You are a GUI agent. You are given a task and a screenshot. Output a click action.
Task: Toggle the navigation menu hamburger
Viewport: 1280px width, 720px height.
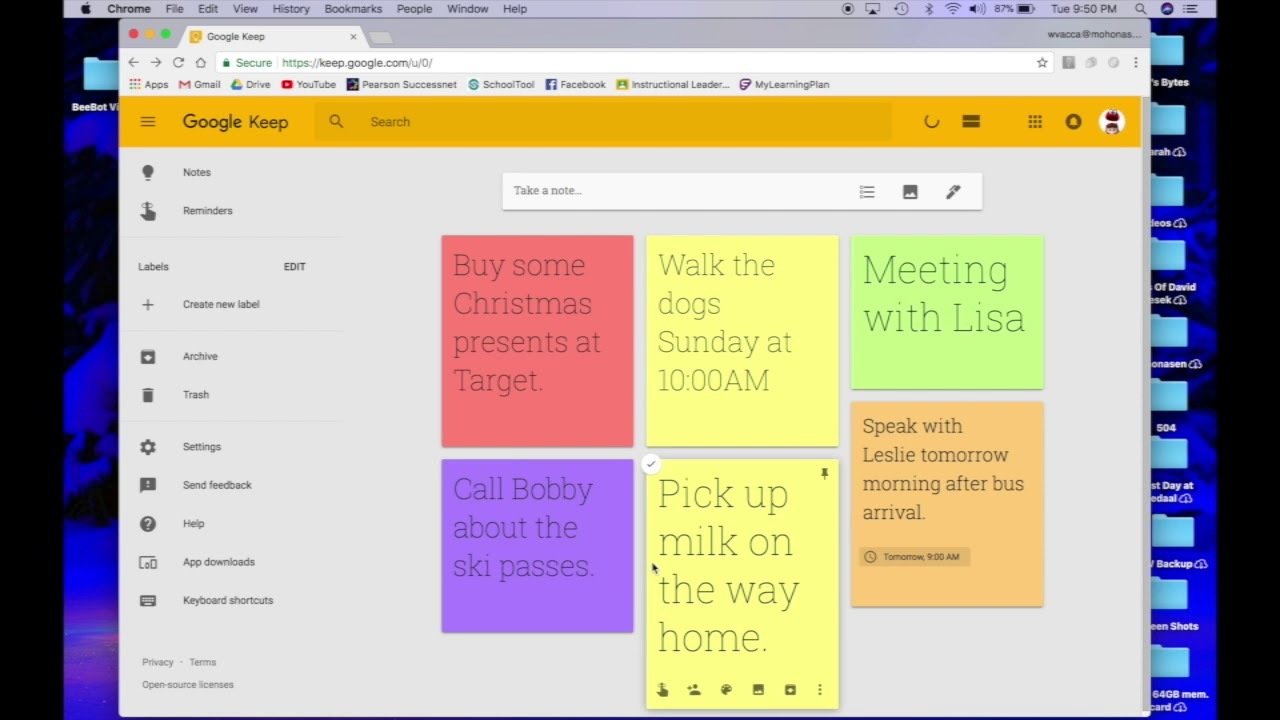point(148,121)
